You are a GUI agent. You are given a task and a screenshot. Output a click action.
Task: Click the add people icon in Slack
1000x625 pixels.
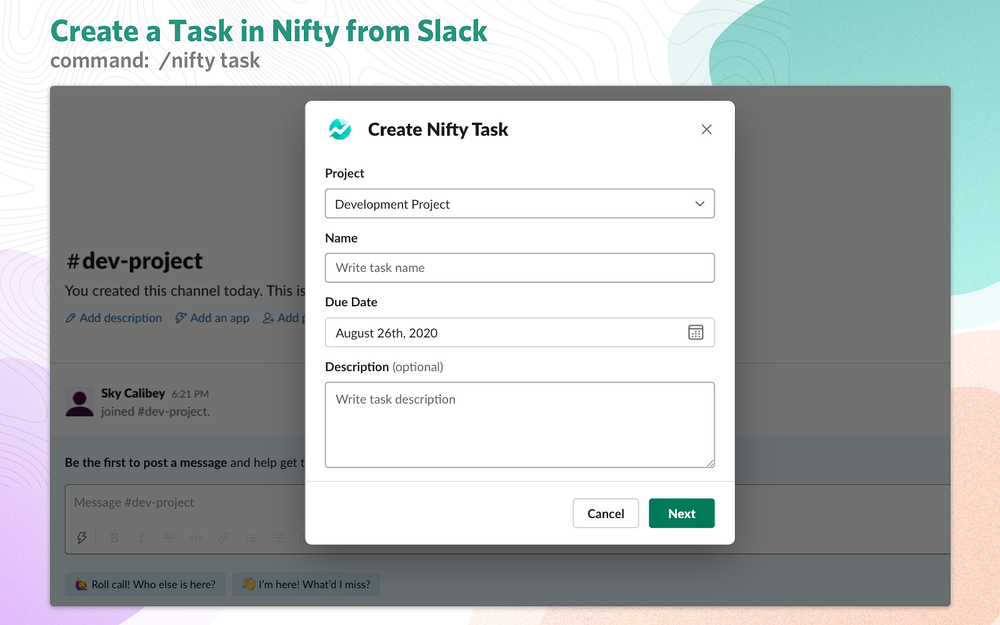268,318
